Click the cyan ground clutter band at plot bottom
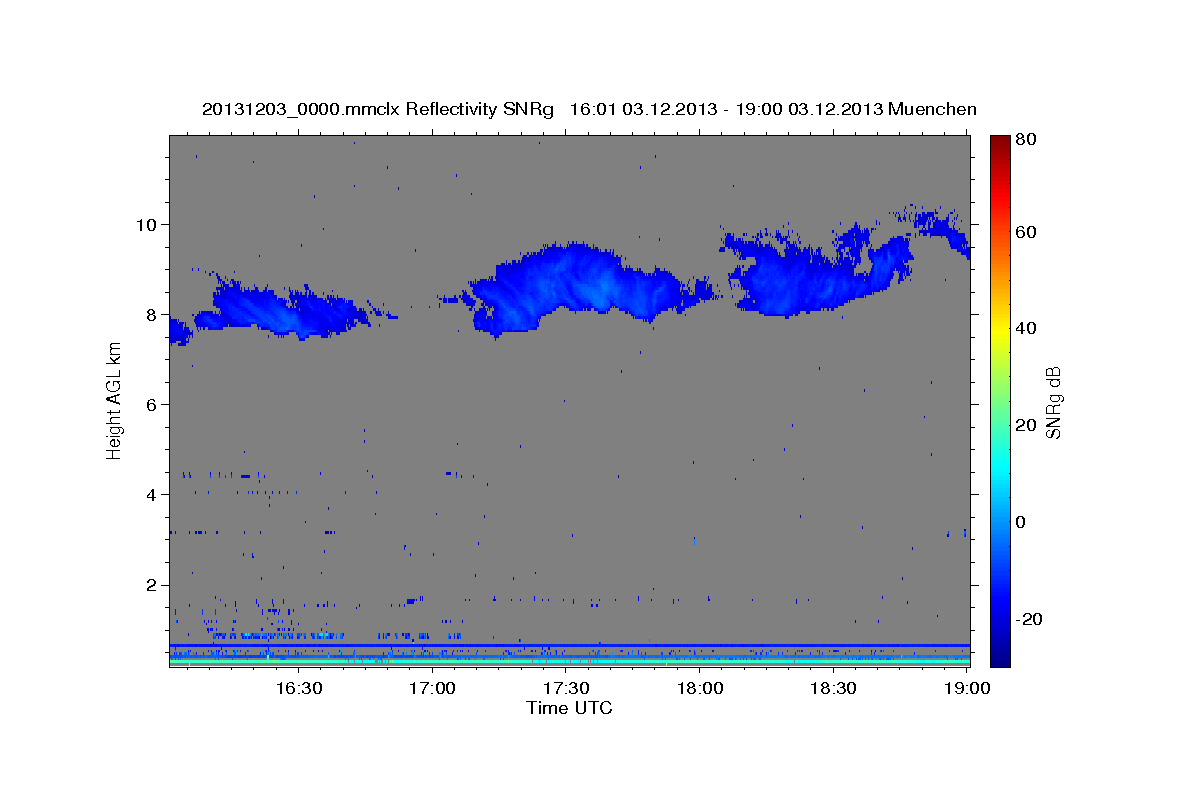This screenshot has width=1200, height=800. (x=569, y=661)
